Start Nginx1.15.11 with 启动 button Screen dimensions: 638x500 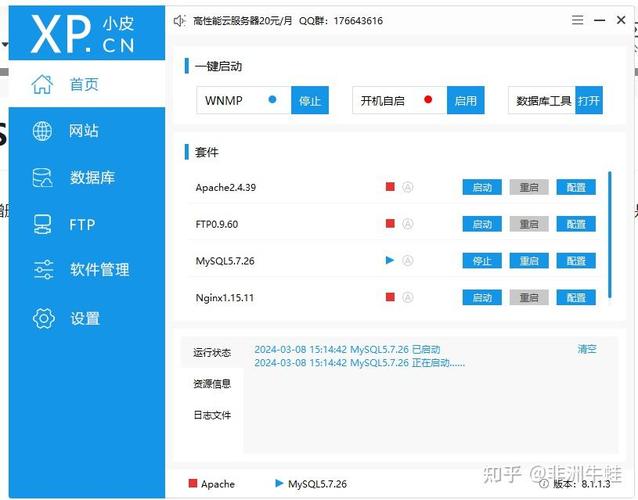(482, 297)
